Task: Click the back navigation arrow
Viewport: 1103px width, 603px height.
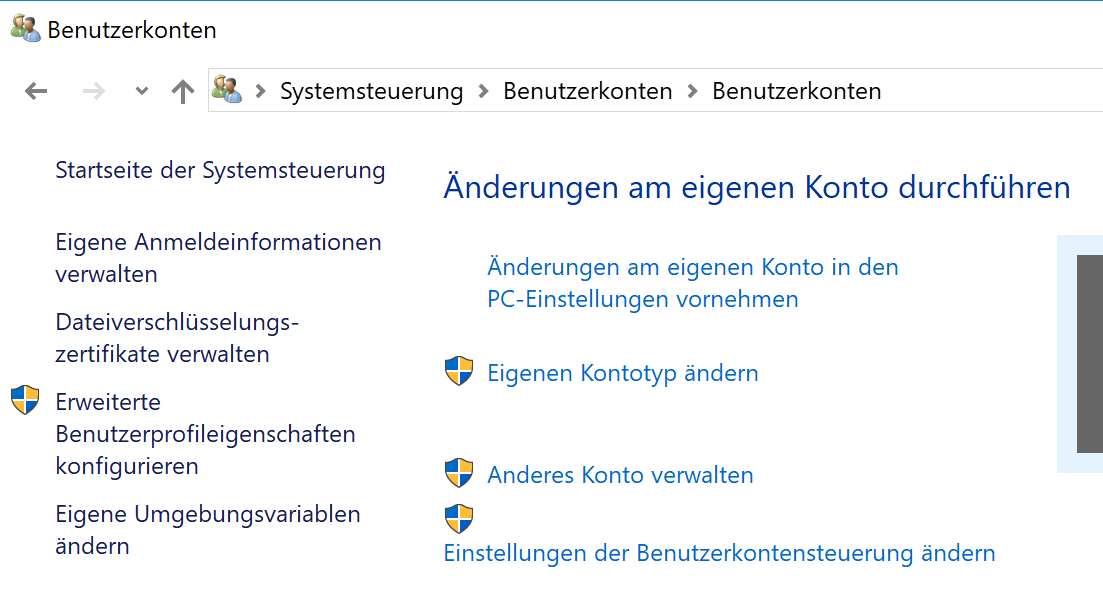Action: [36, 92]
